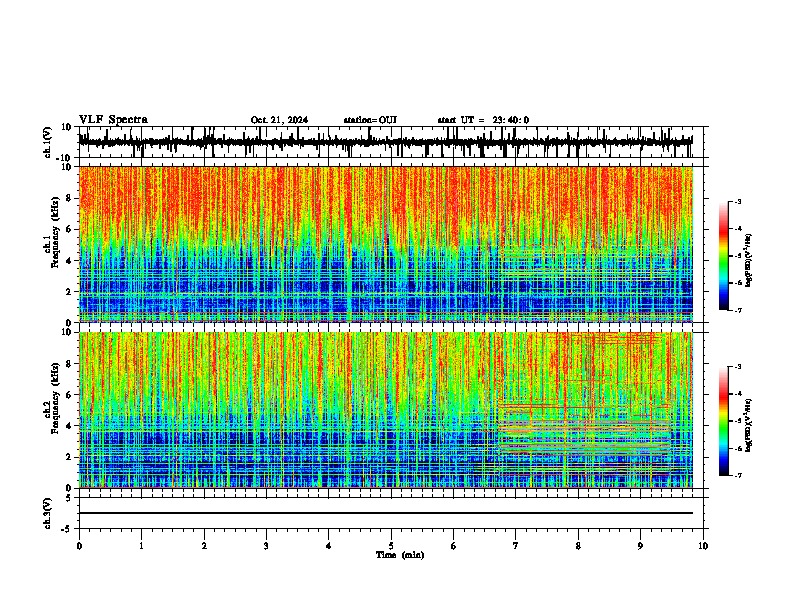Click the time axis tick label "3"
This screenshot has width=792, height=612.
(266, 546)
